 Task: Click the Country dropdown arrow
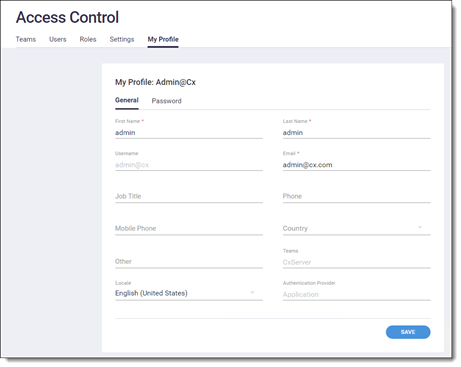tap(420, 227)
